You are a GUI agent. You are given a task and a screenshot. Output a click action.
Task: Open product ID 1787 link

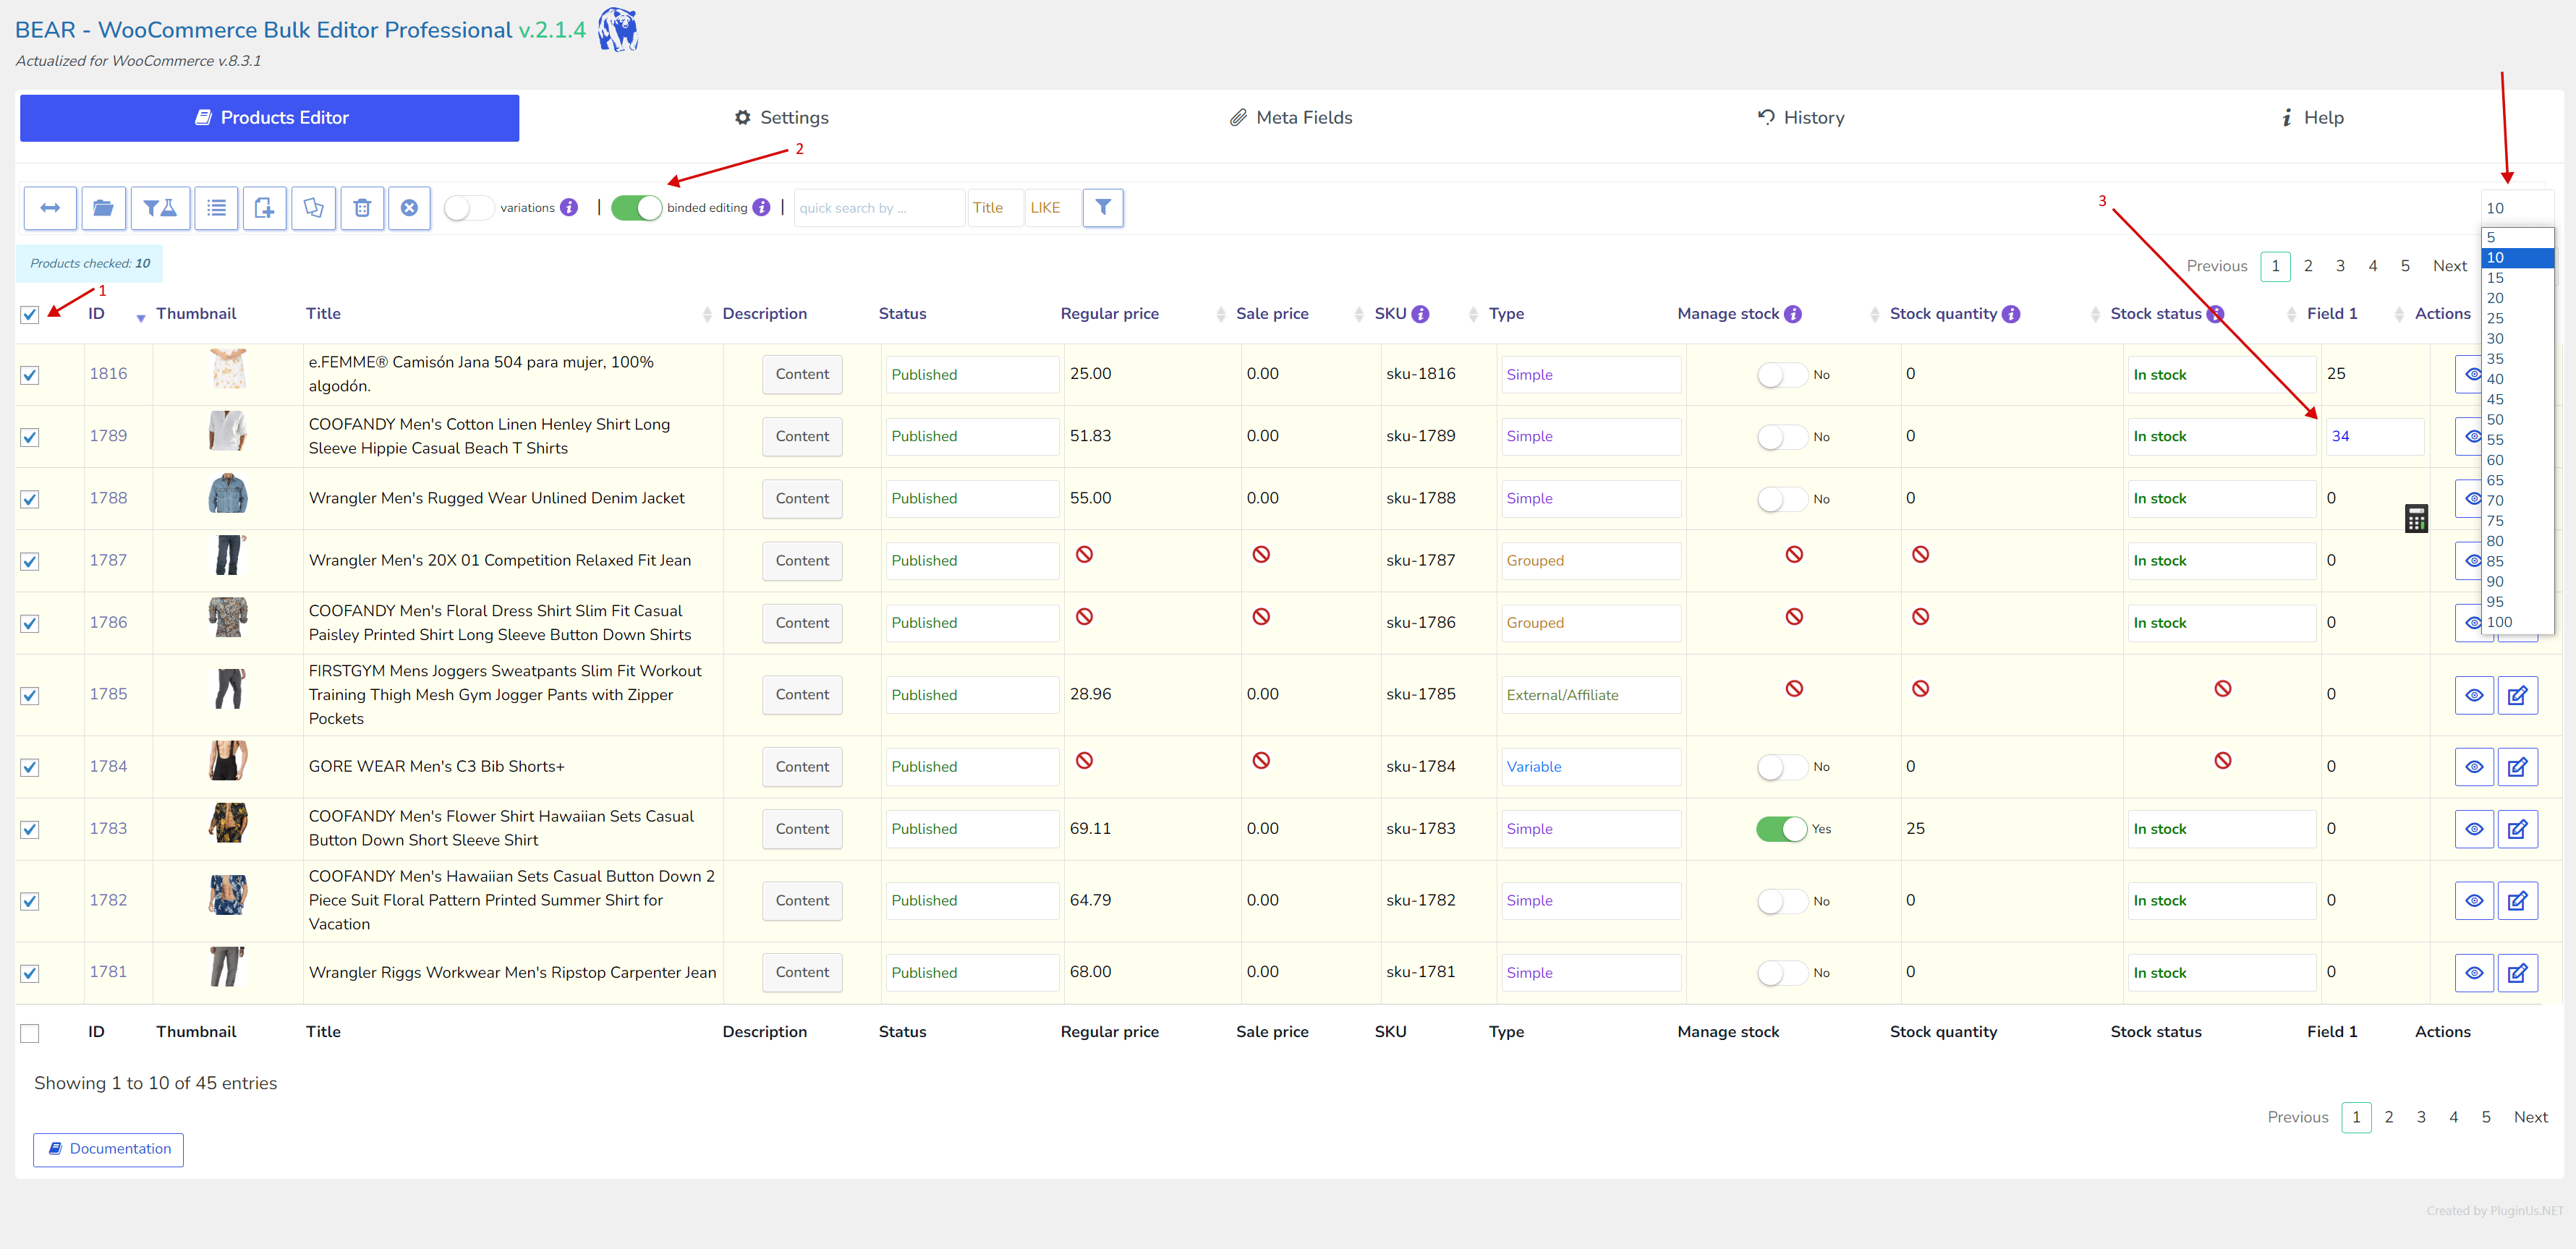pyautogui.click(x=108, y=561)
